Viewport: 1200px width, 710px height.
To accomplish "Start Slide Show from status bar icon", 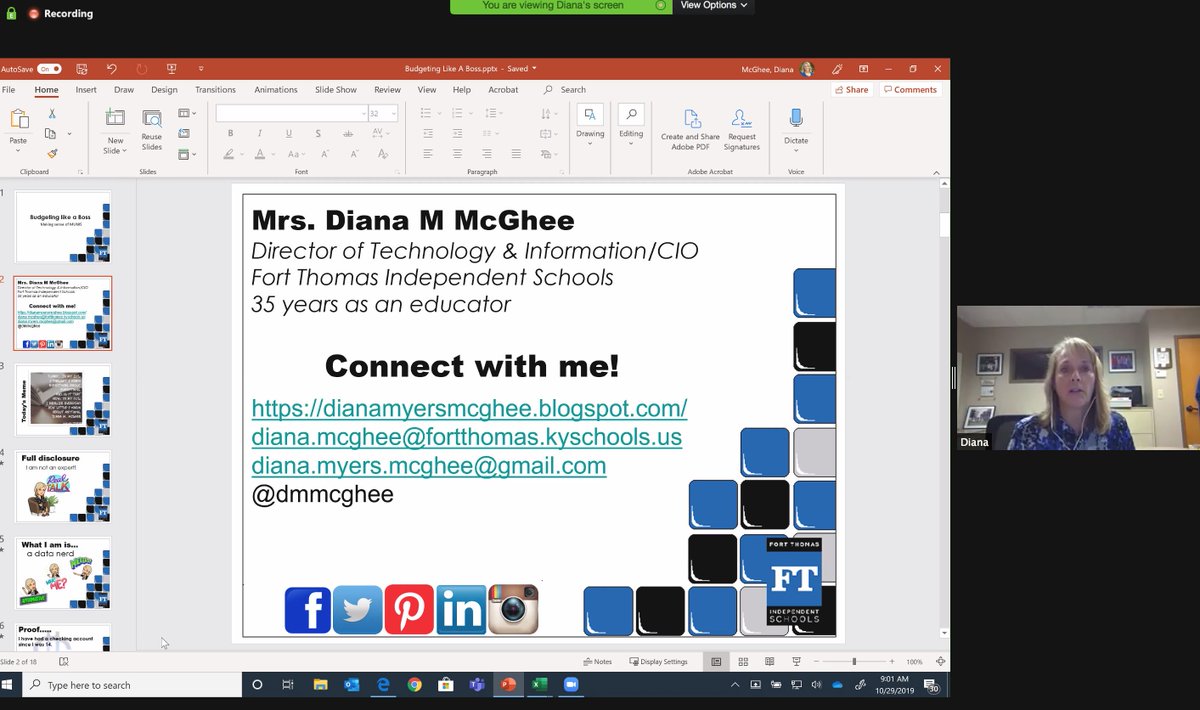I will tap(796, 662).
